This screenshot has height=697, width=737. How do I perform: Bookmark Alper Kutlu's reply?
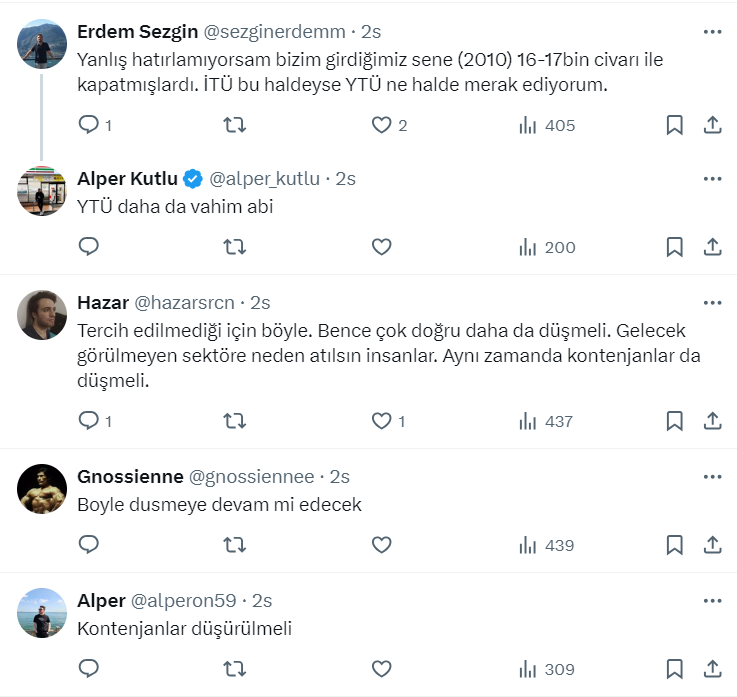[x=675, y=247]
